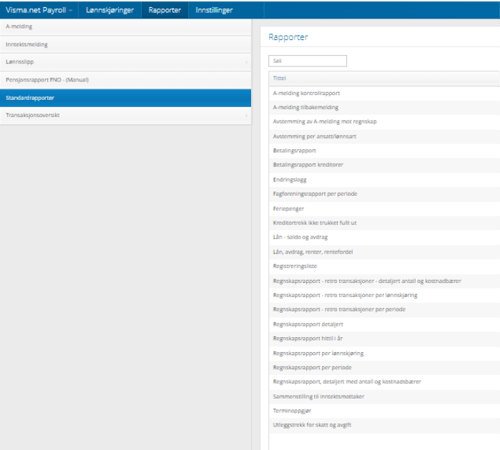Viewport: 500px width, 450px height.
Task: Open the Registreringsliste report
Action: [x=295, y=266]
